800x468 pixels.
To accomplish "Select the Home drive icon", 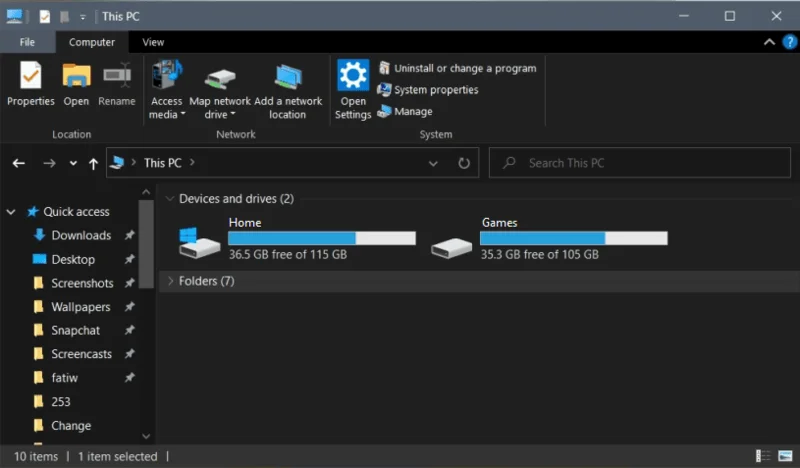I will (199, 243).
